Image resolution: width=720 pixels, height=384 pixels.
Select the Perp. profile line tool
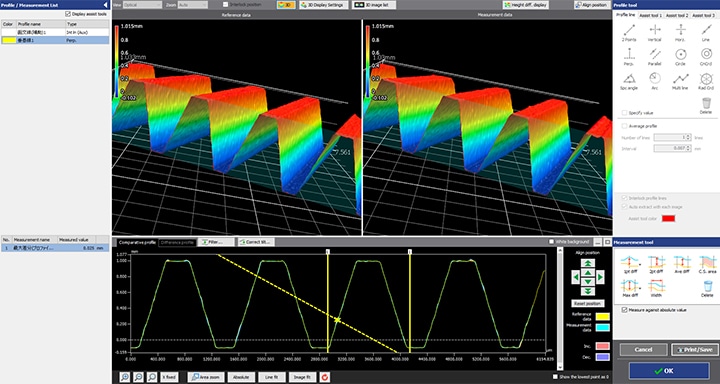coord(629,57)
